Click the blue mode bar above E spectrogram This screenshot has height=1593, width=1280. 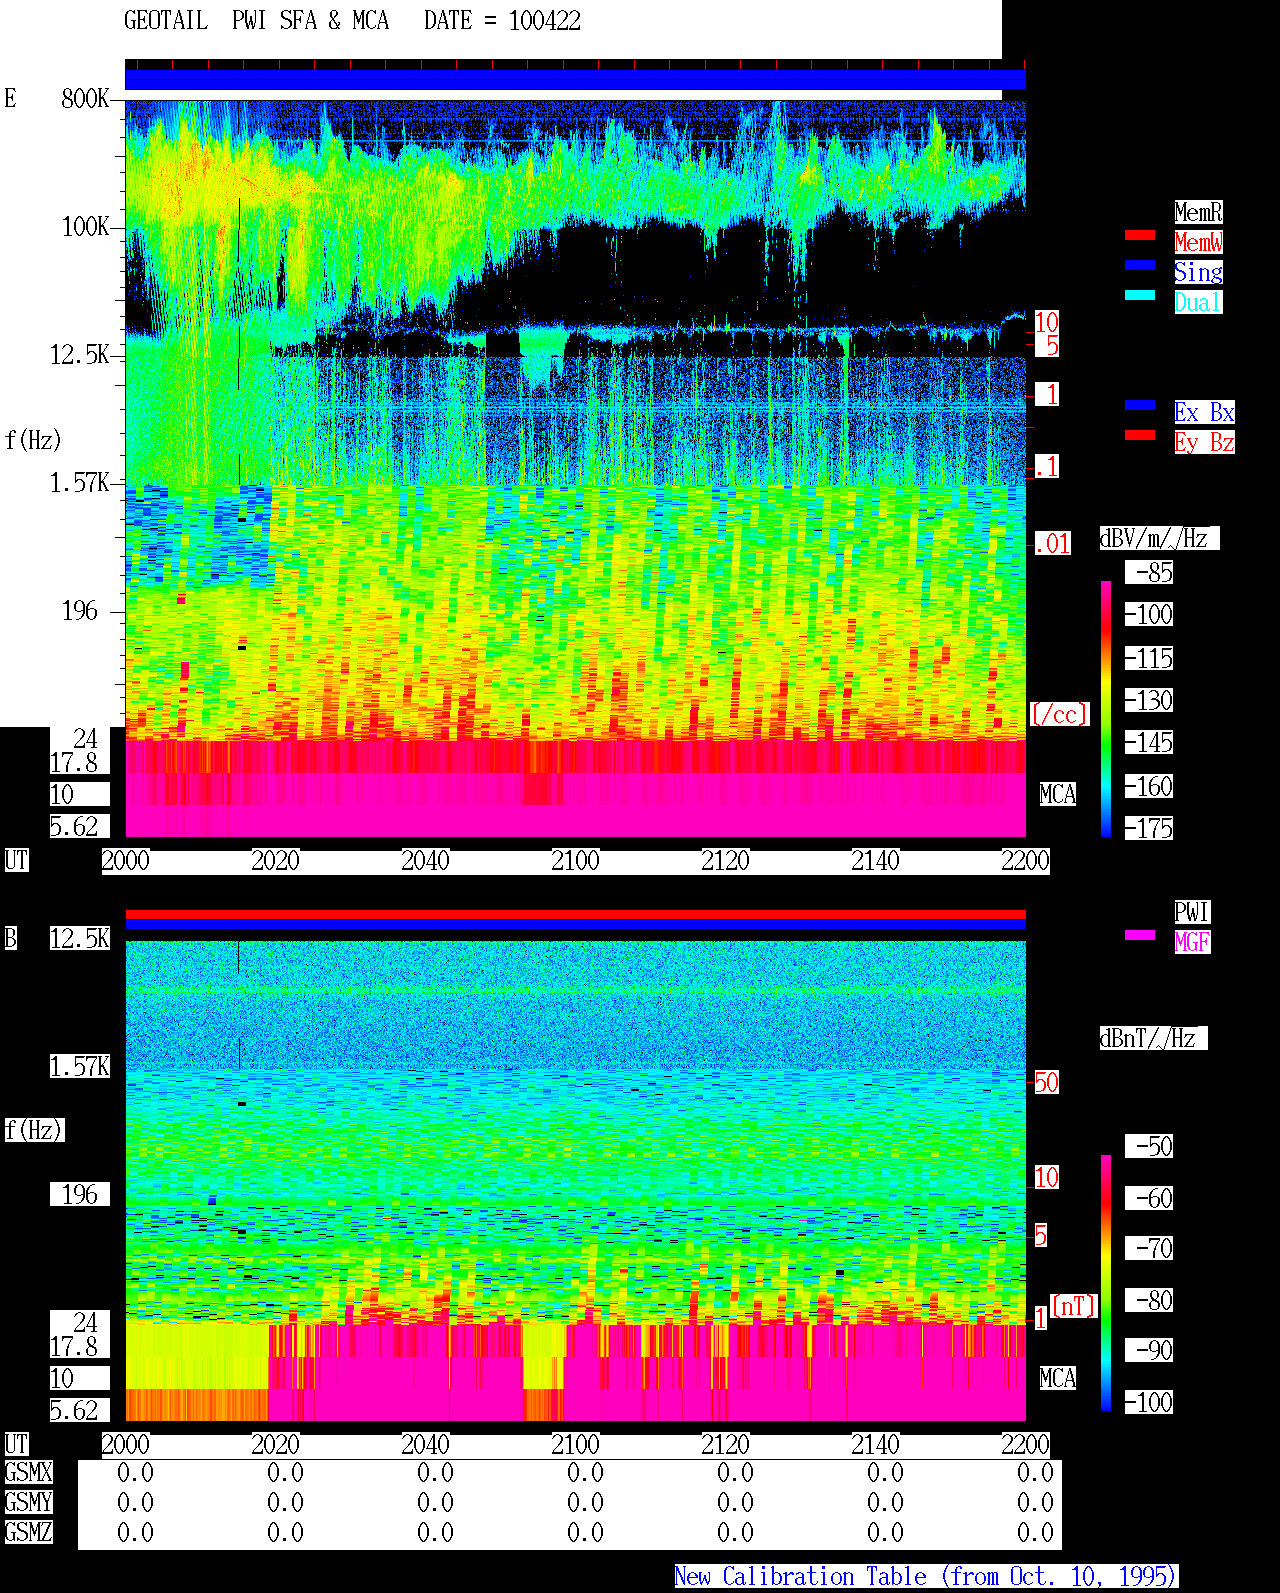[575, 80]
